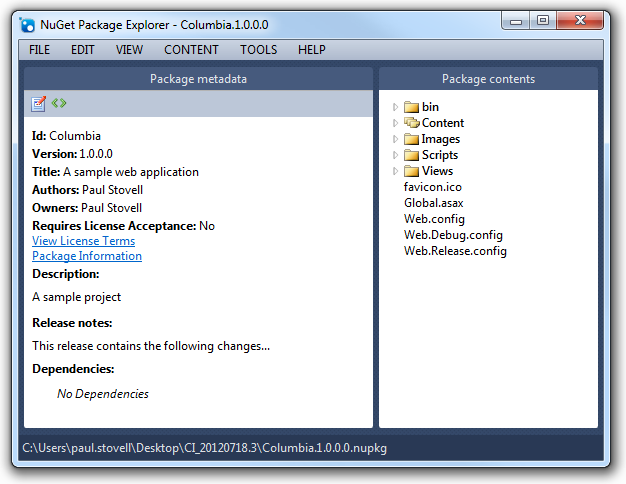Open the CONTENT menu

191,50
